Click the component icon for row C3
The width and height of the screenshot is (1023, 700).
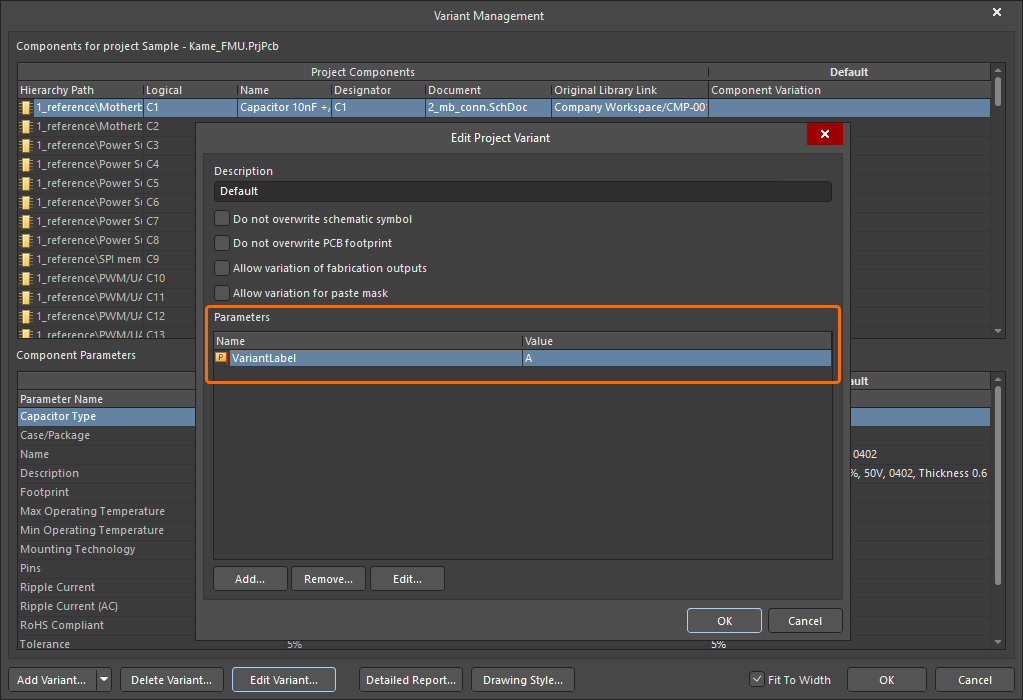pos(26,145)
